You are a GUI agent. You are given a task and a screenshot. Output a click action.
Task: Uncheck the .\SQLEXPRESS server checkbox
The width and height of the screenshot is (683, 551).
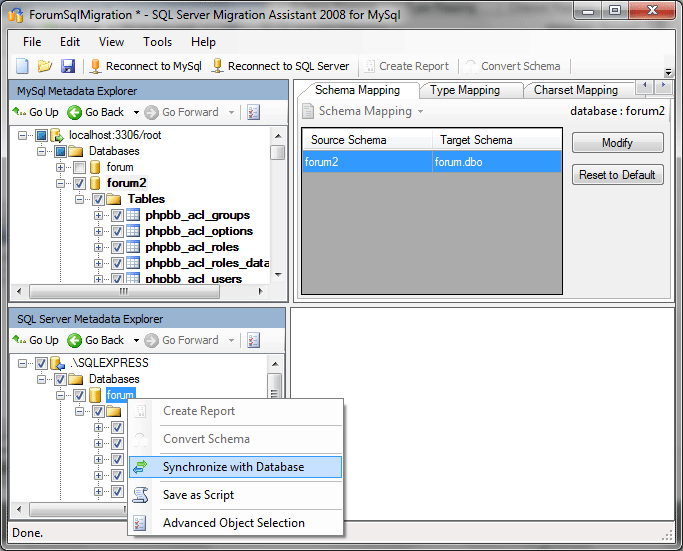point(41,363)
